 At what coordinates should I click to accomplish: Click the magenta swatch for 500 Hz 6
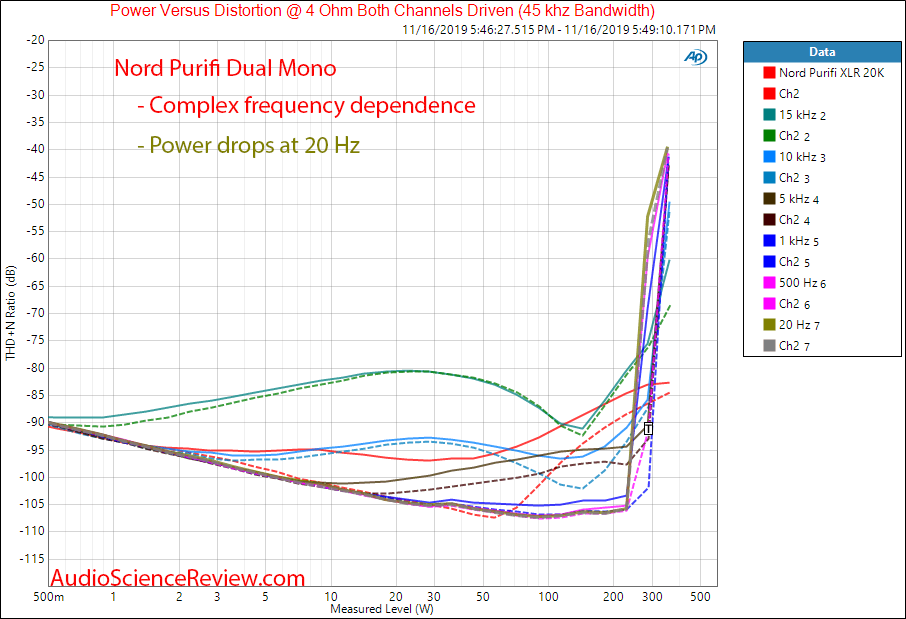(x=769, y=283)
